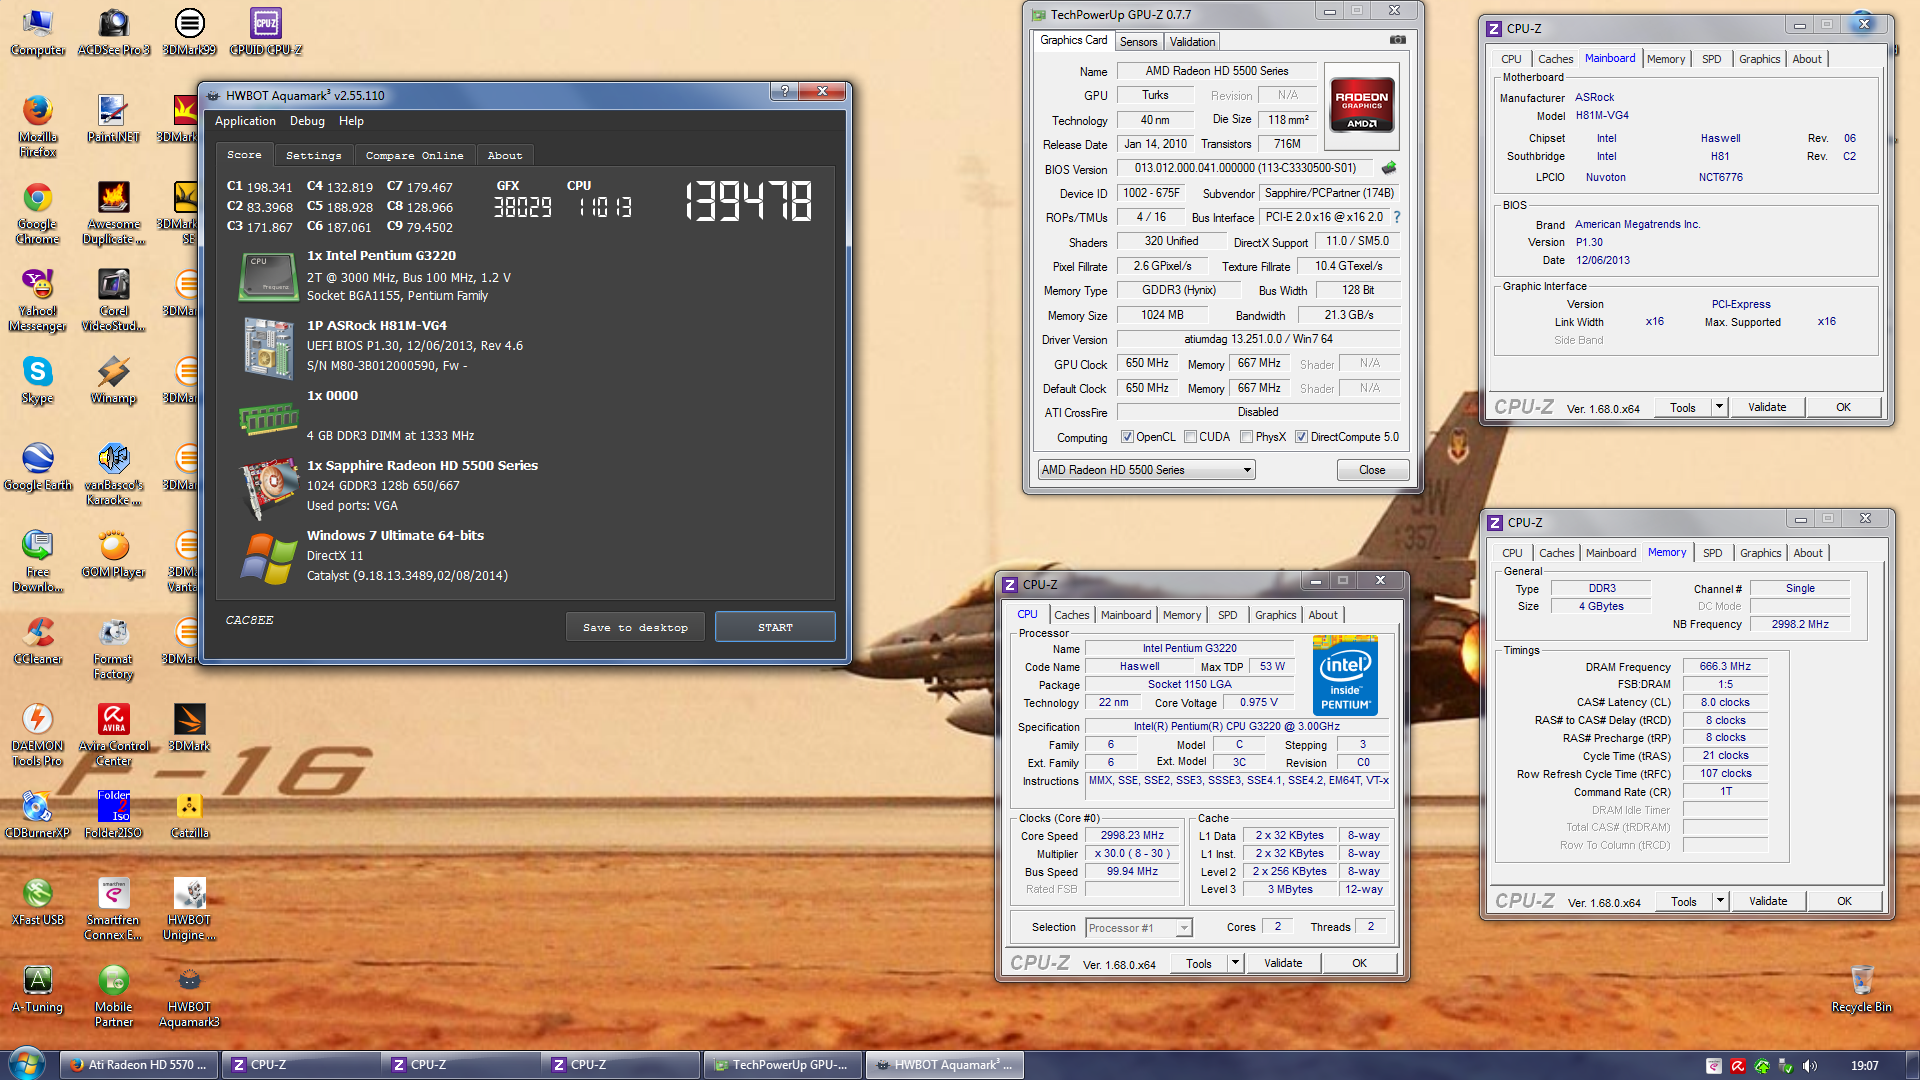Toggle CUDA checkbox in GPU-Z
Screen dimensions: 1920x1080
click(1190, 437)
